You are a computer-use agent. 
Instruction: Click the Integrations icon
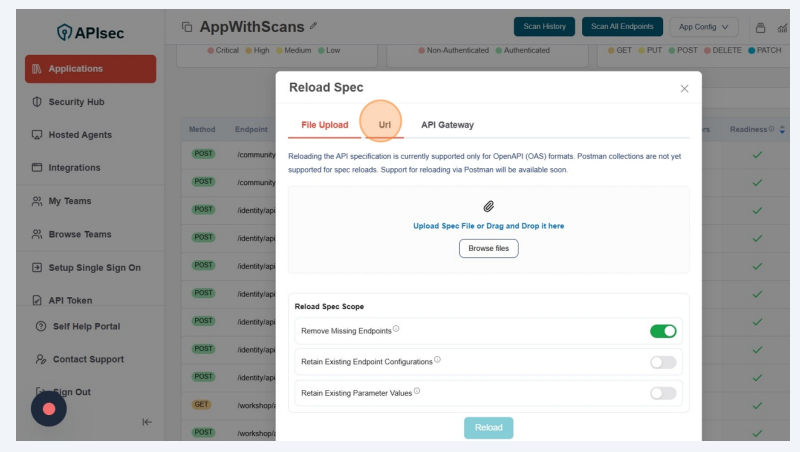coord(37,167)
